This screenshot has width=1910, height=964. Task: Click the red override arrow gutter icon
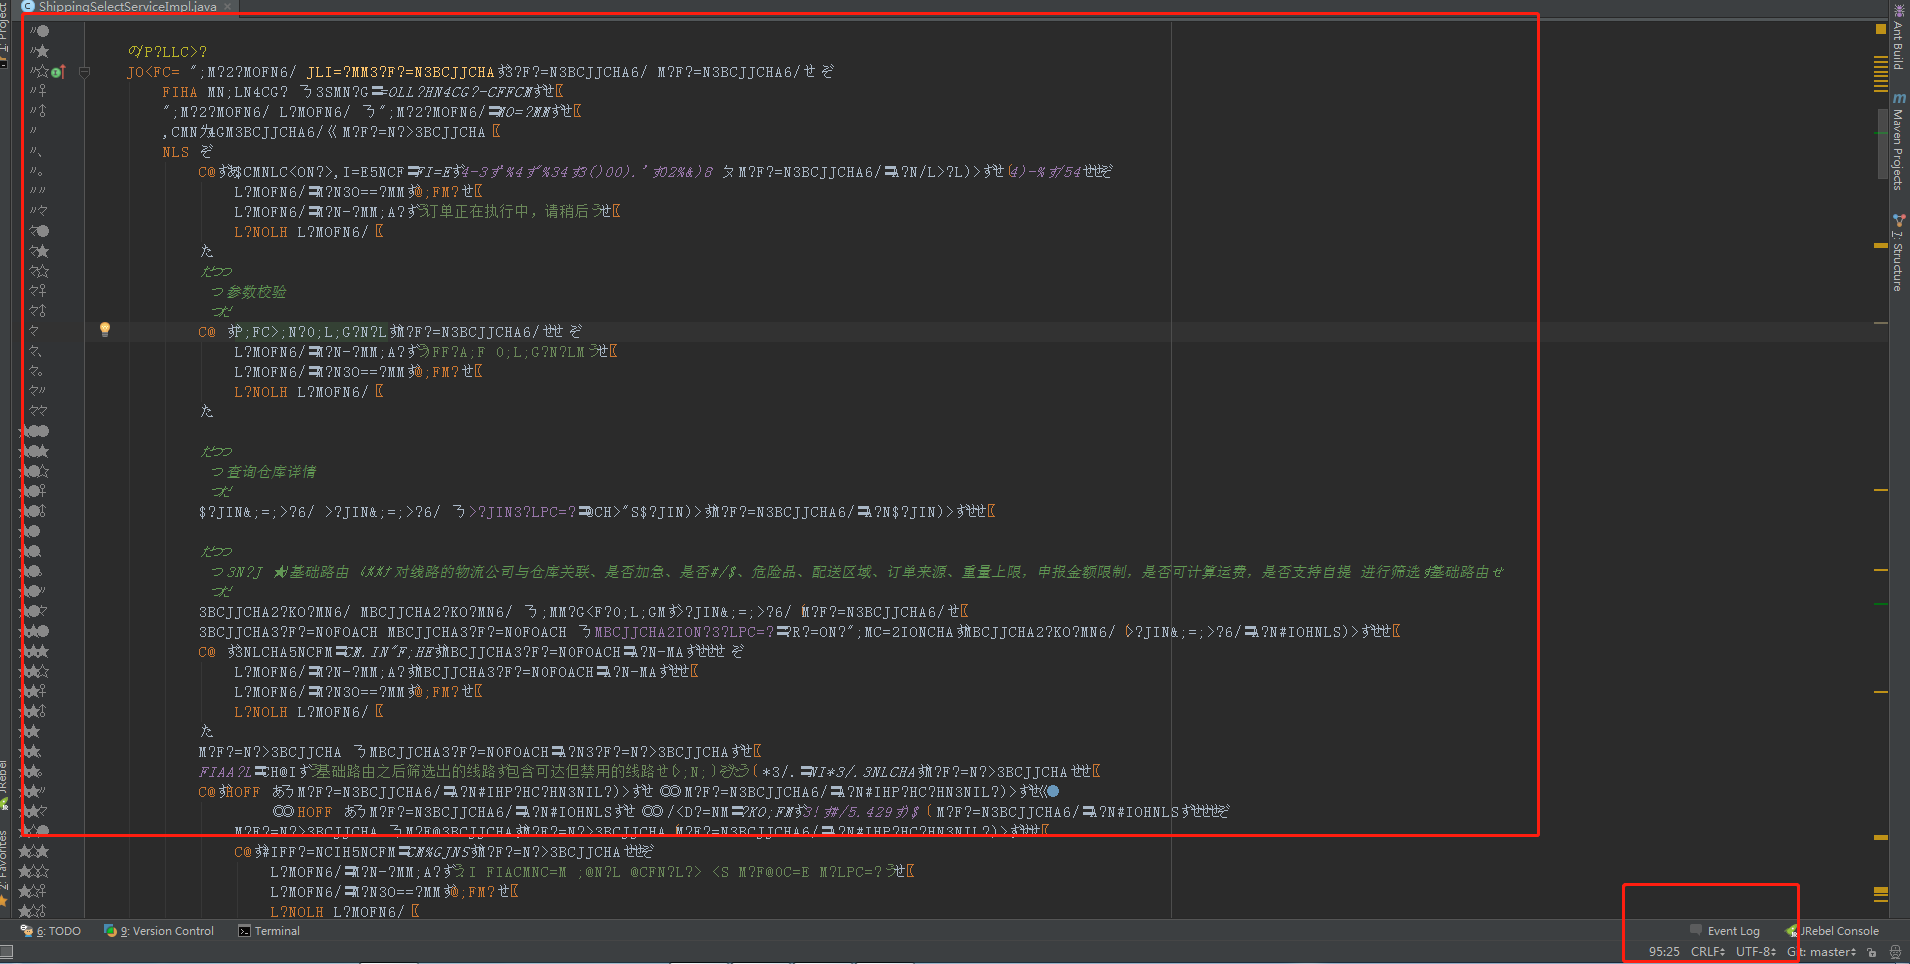pos(64,70)
